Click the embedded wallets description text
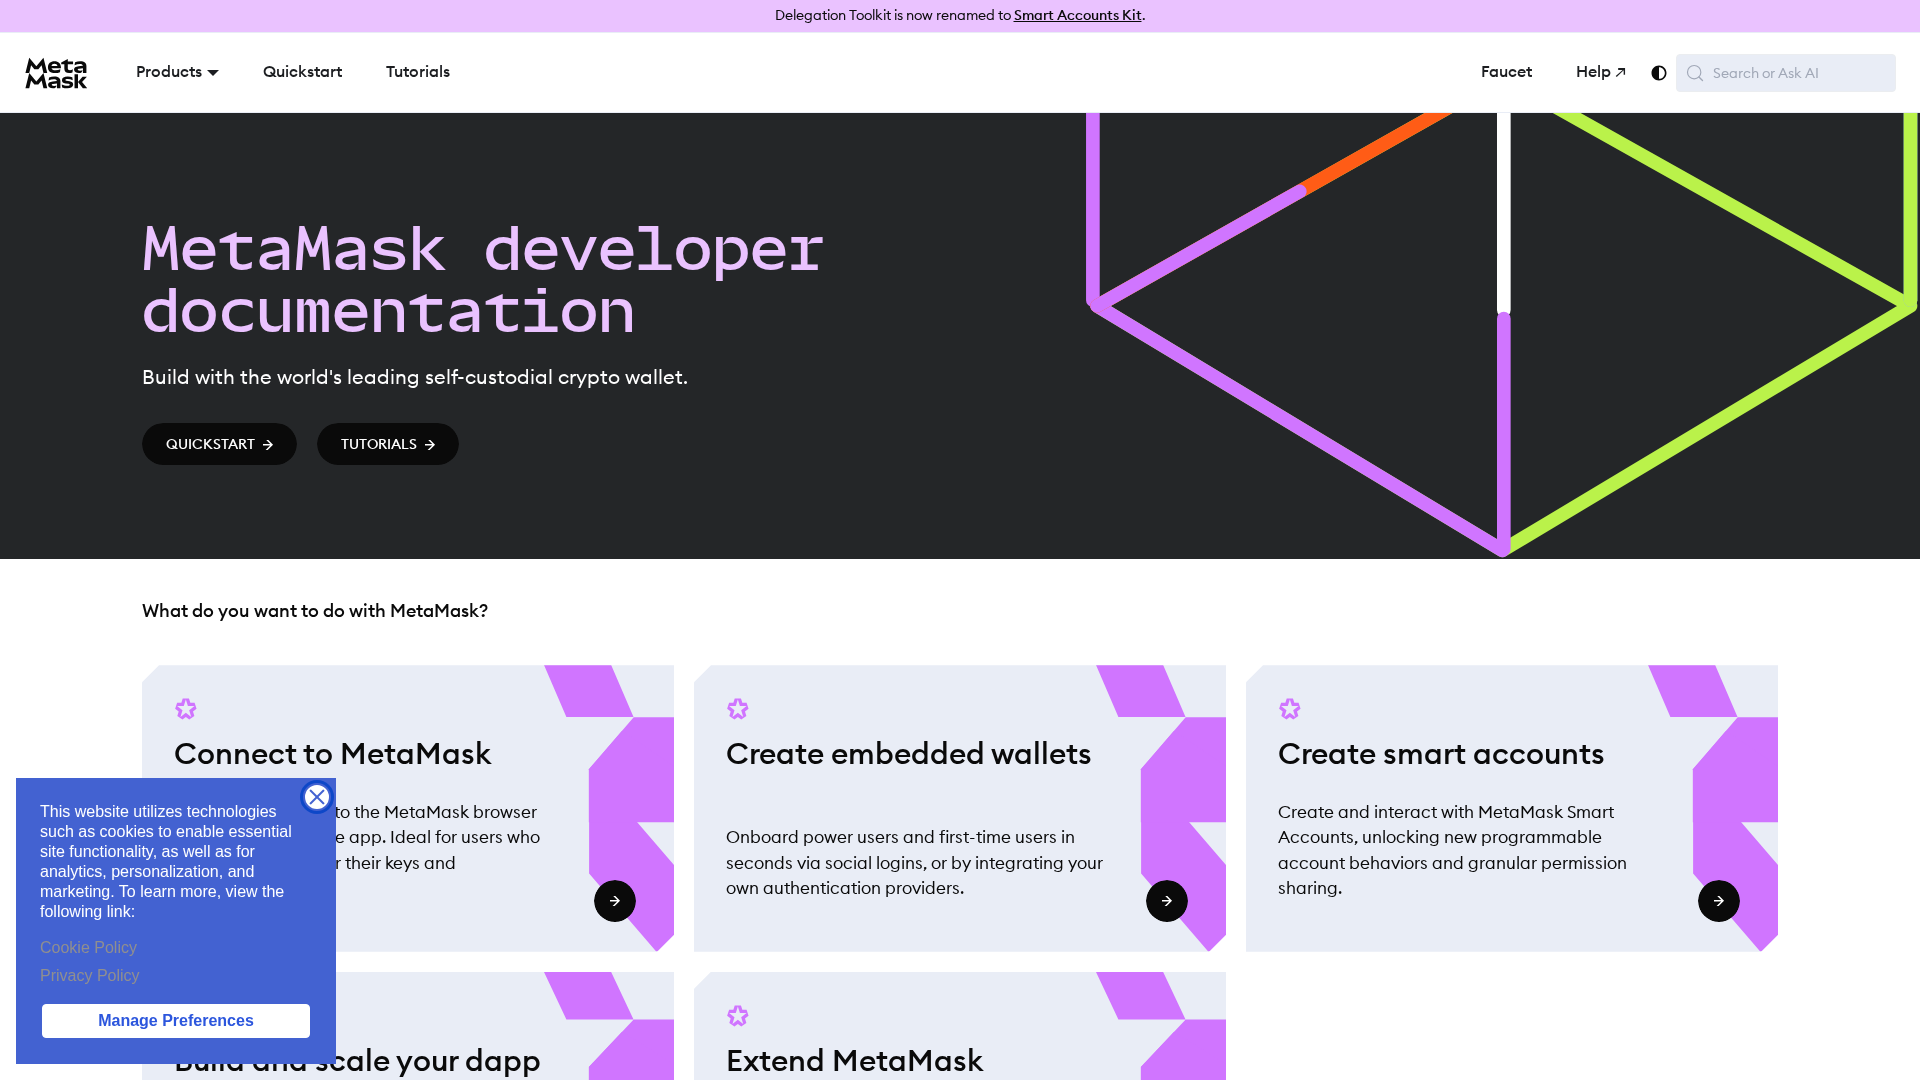Image resolution: width=1920 pixels, height=1080 pixels. pos(914,863)
